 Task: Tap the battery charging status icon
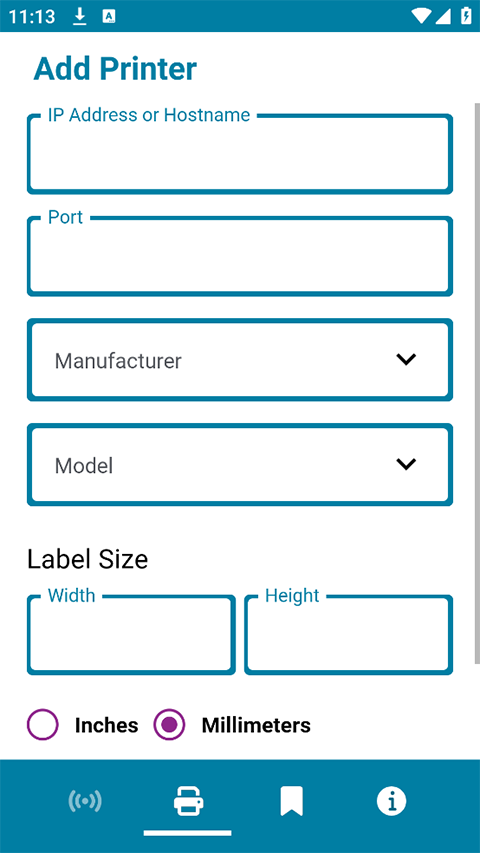[x=466, y=16]
